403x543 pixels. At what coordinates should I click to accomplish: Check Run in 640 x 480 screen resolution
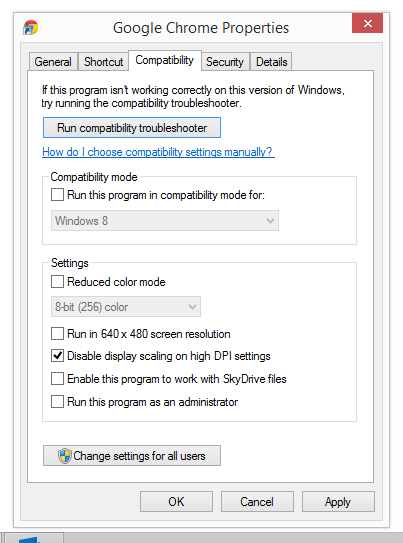pos(57,333)
